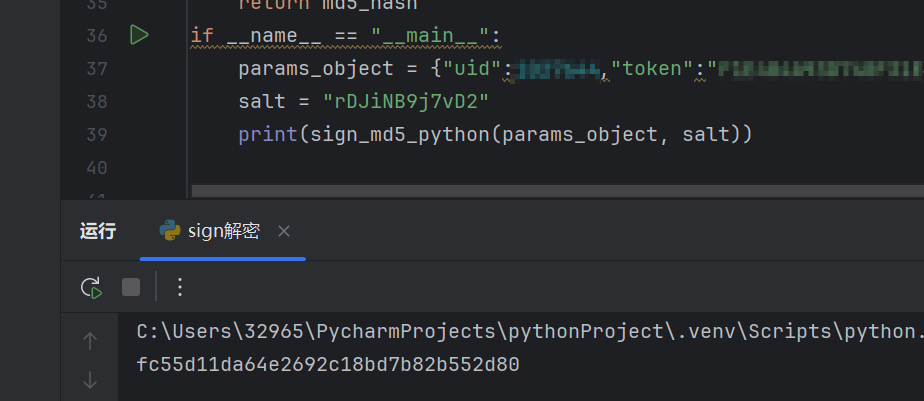The height and width of the screenshot is (401, 924).
Task: Close the sign解密 run tab
Action: (284, 231)
